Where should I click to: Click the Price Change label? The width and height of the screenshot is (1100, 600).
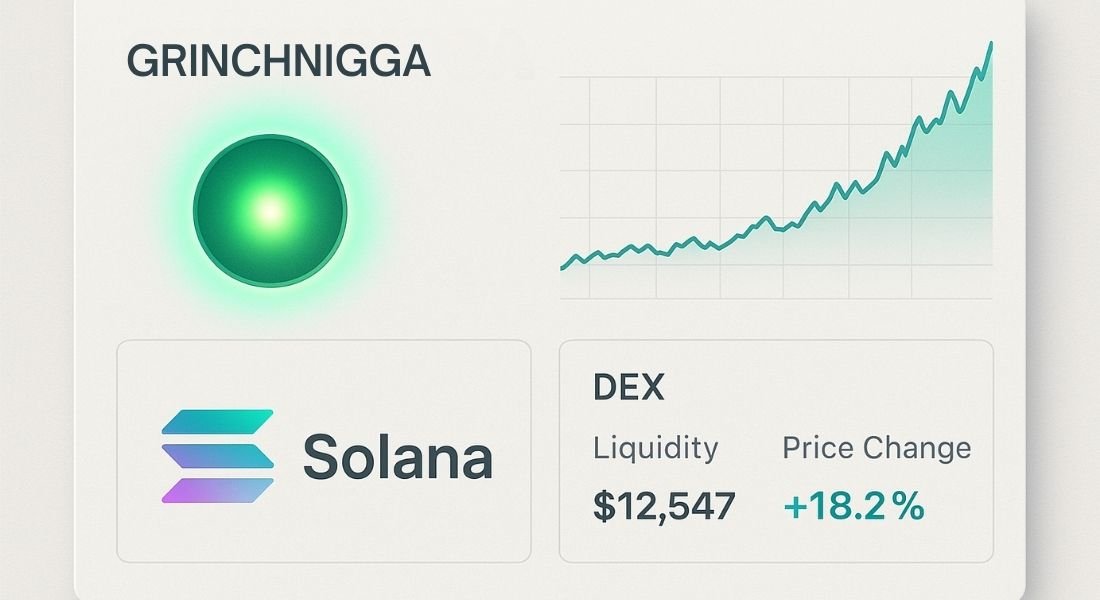point(877,448)
